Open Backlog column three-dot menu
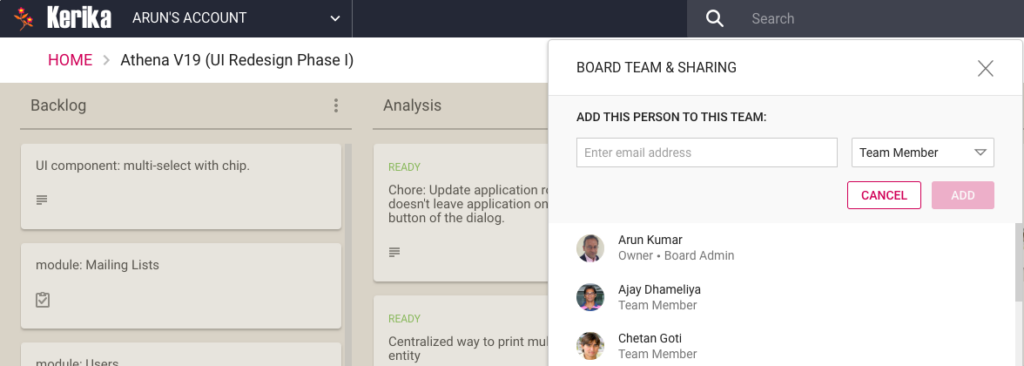The height and width of the screenshot is (366, 1024). [336, 105]
